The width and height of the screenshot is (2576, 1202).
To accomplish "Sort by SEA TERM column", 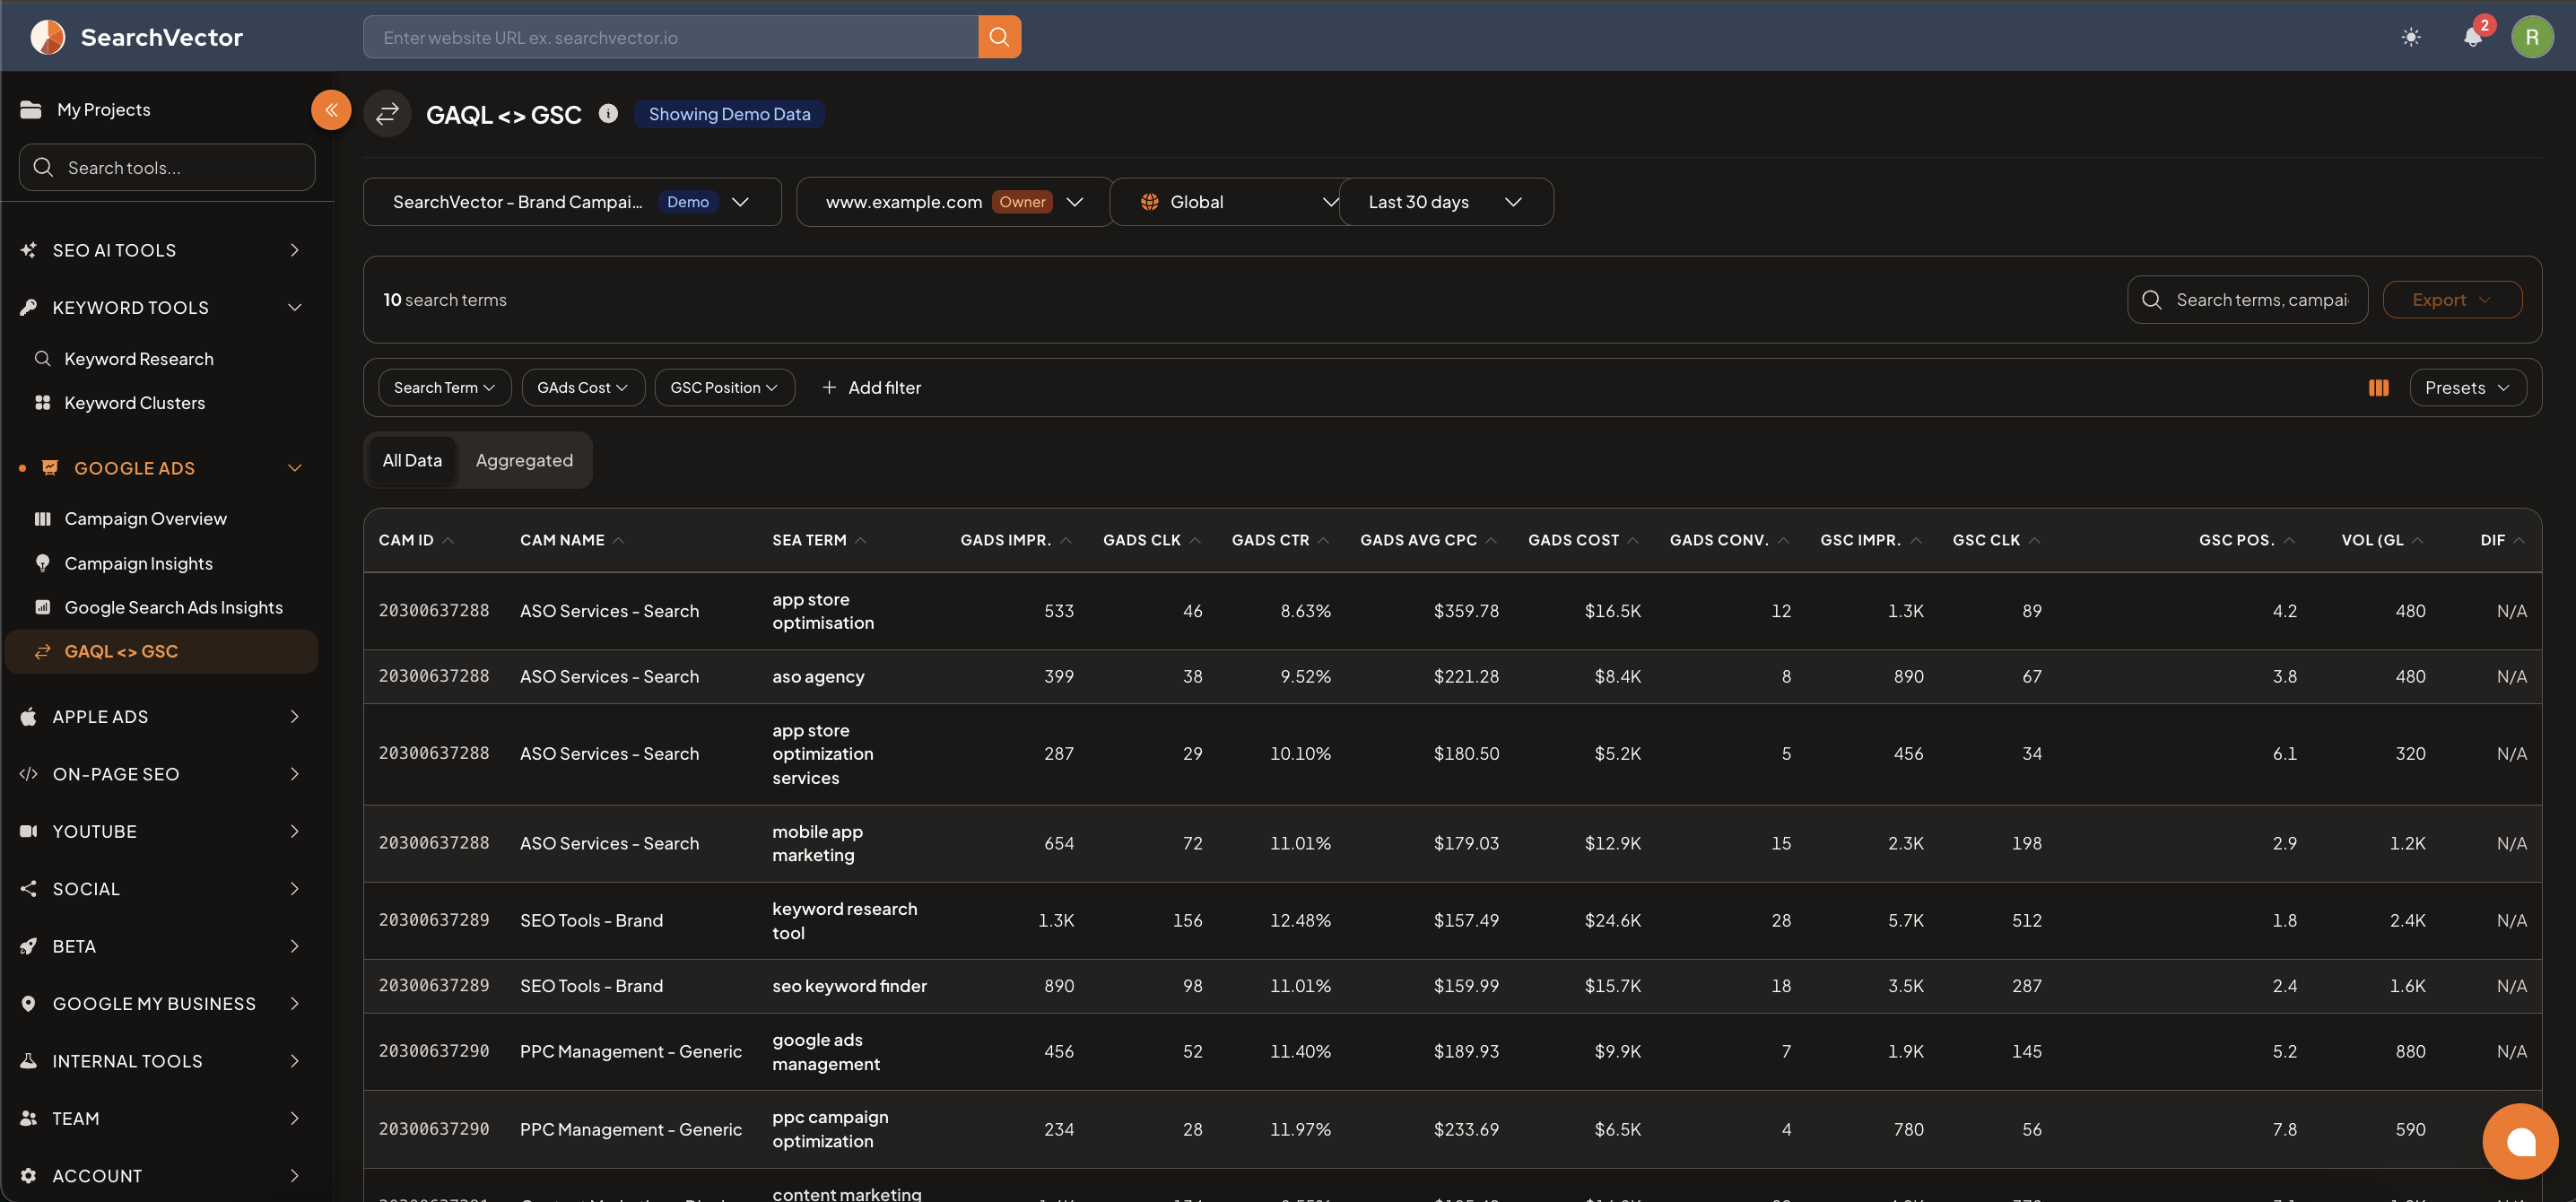I will [818, 540].
